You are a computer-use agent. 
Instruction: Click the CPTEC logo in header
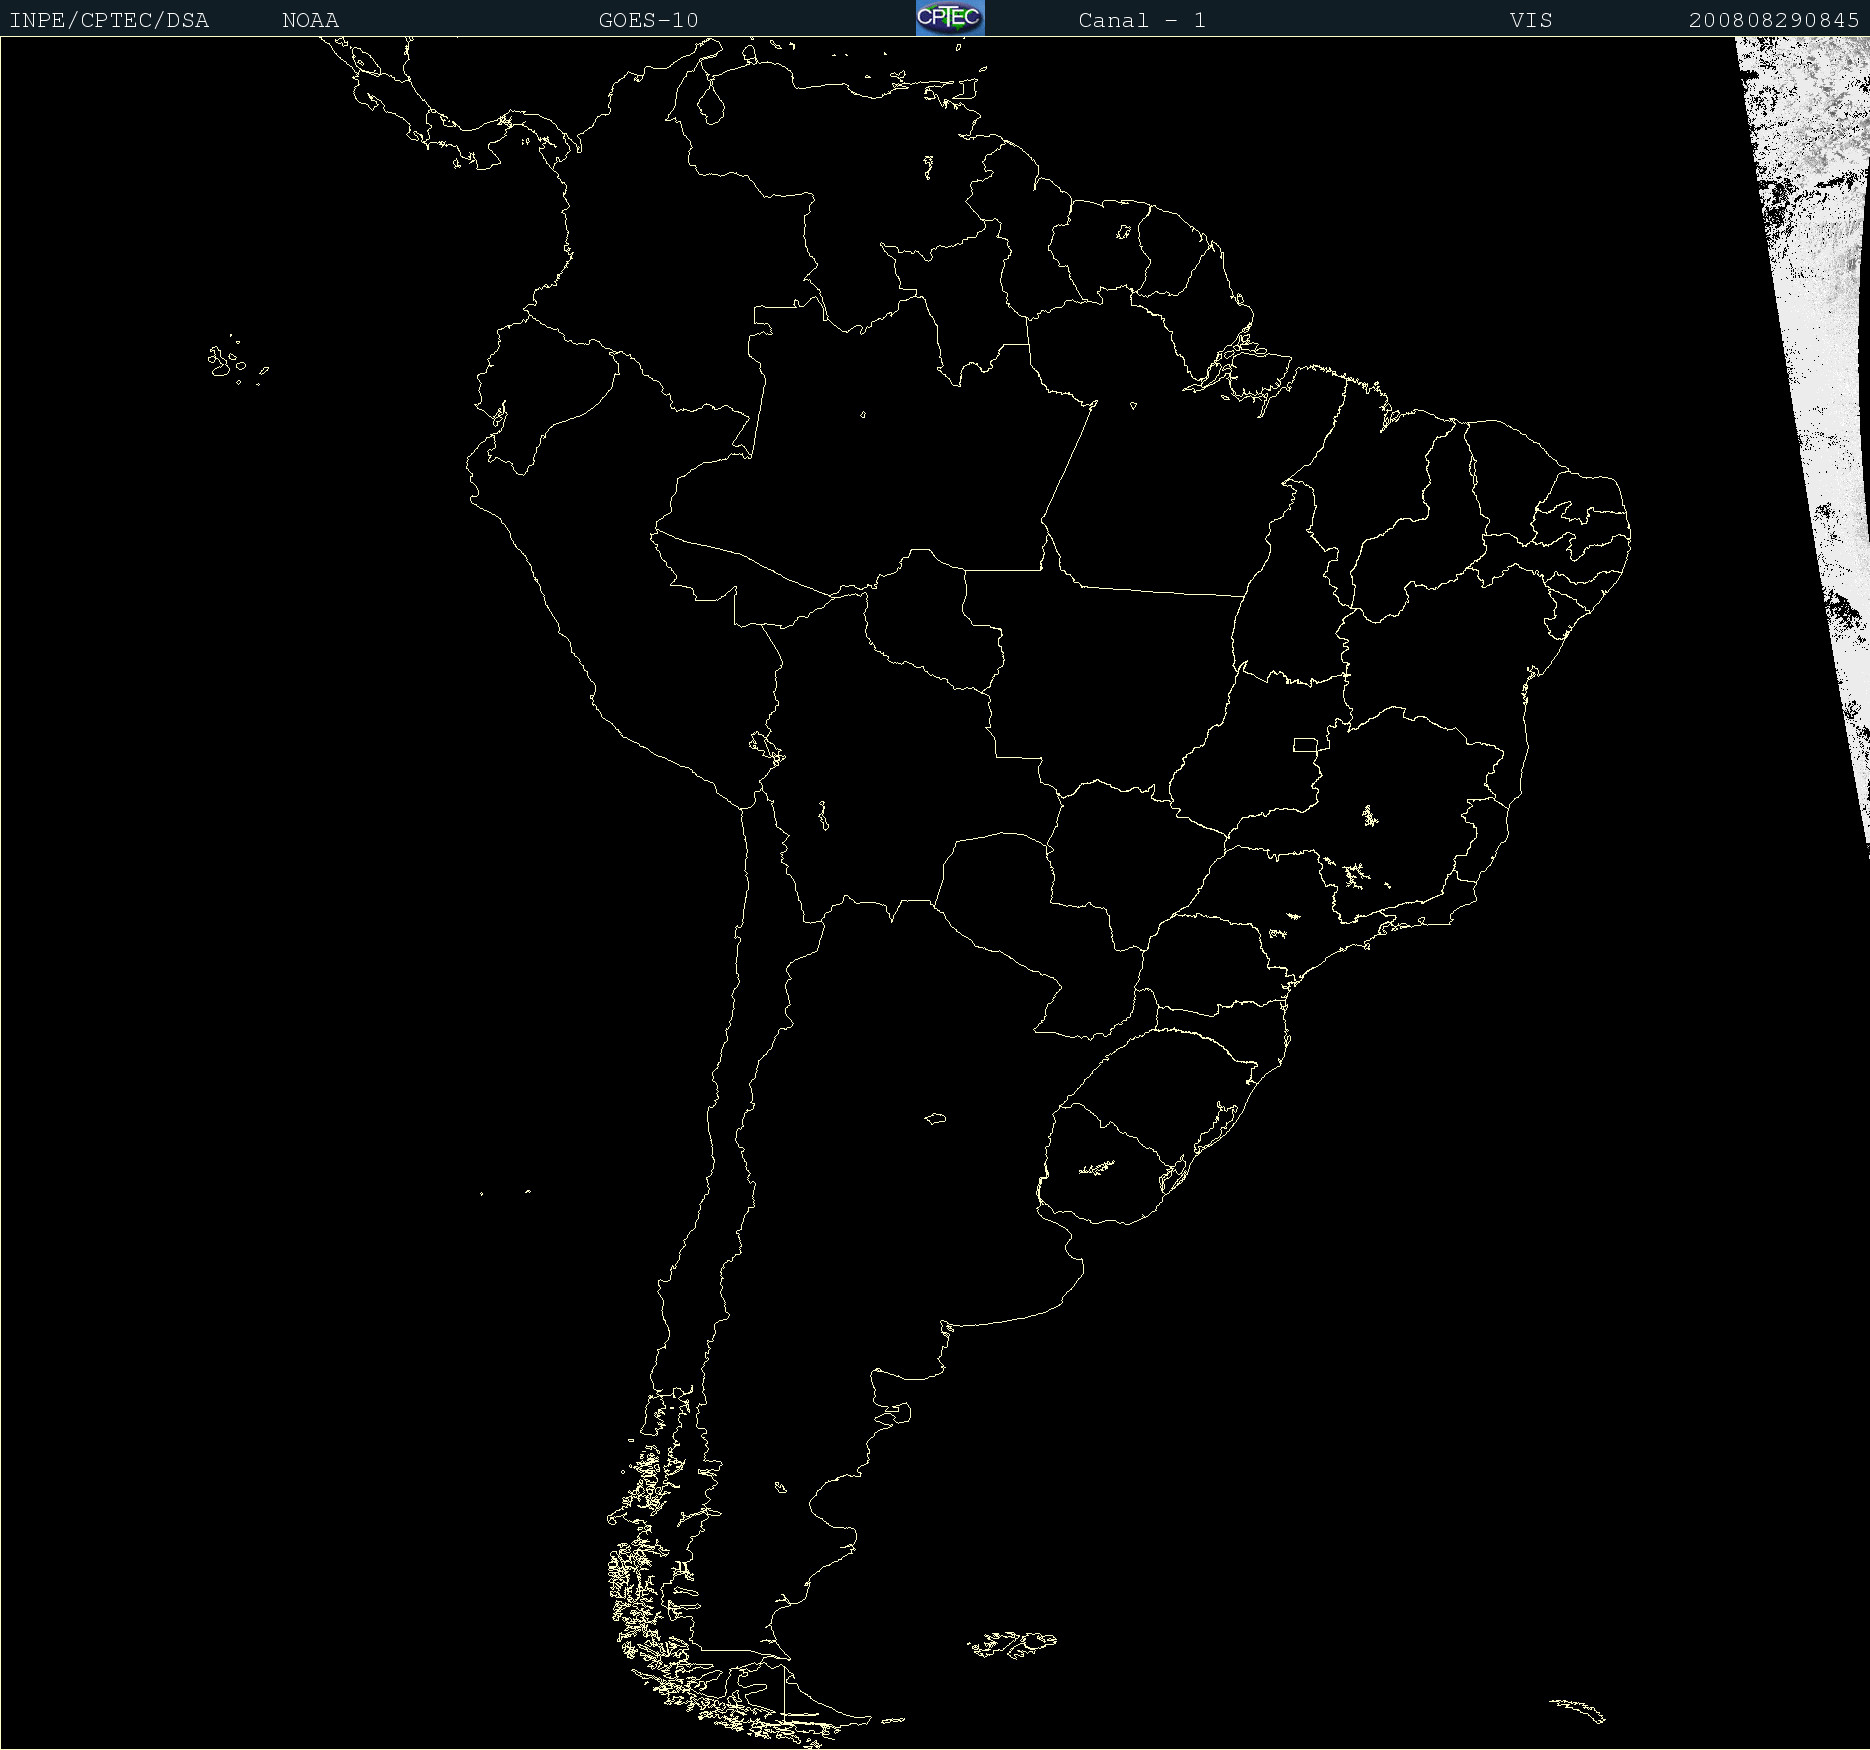950,18
